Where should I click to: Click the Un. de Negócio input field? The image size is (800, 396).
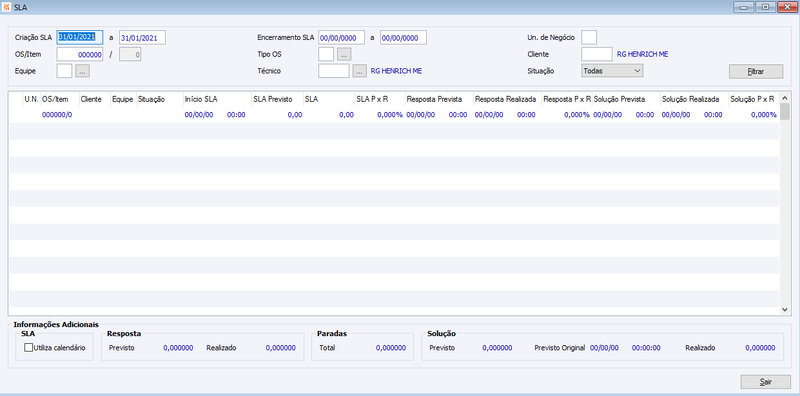point(589,38)
